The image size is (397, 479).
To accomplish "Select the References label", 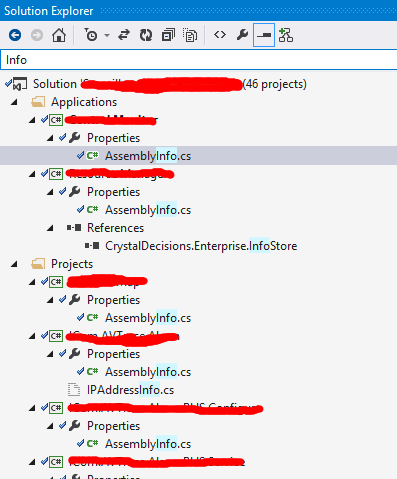I will (115, 228).
